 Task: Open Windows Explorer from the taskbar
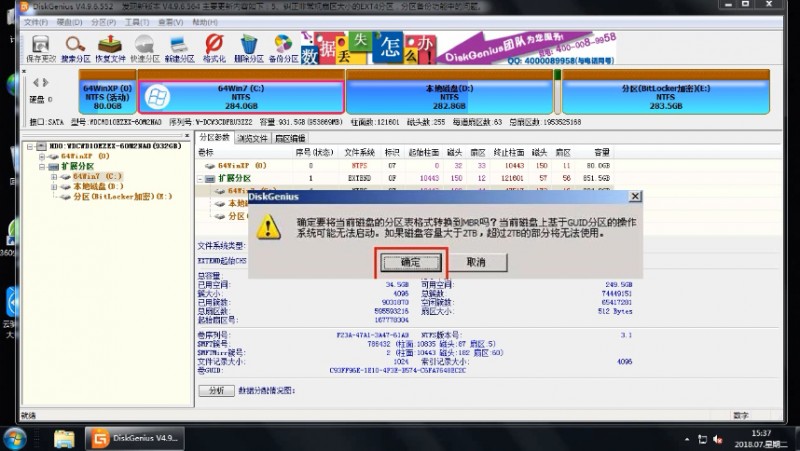coord(64,439)
